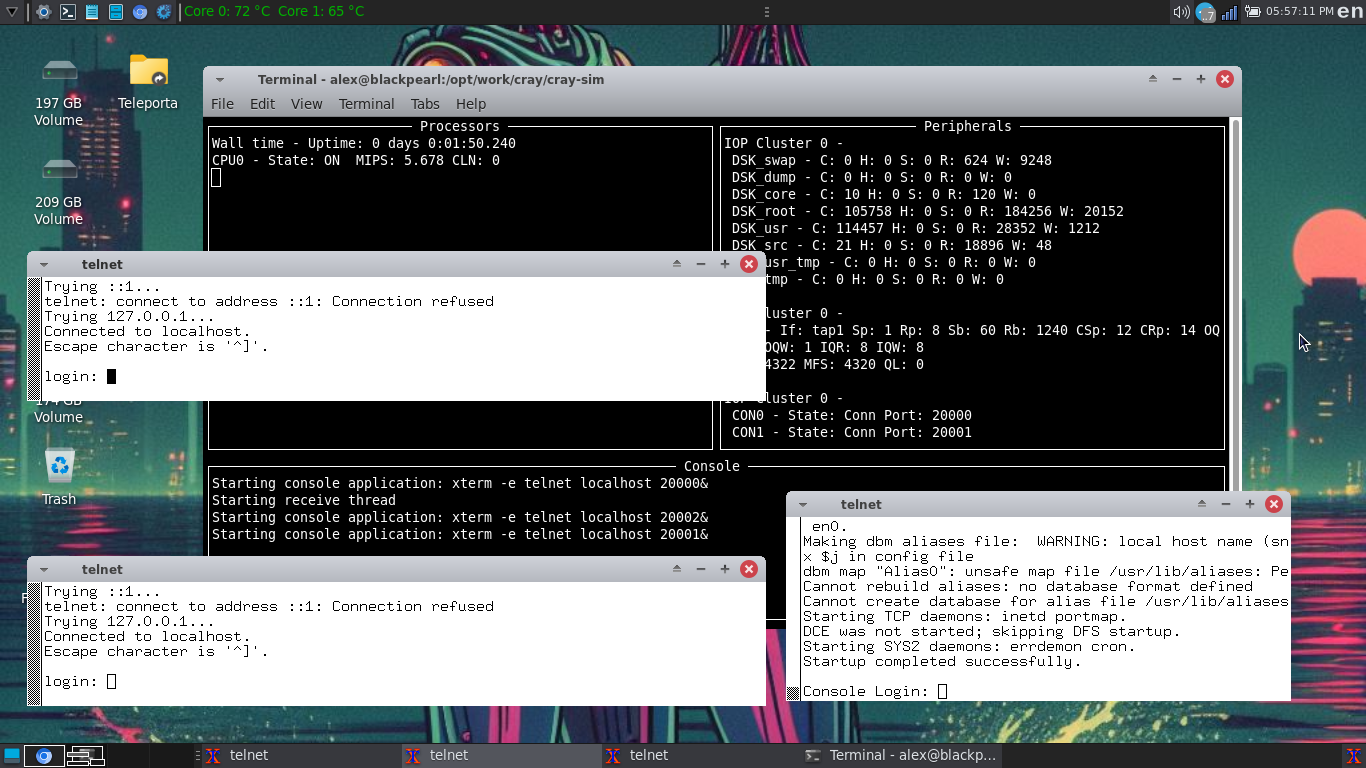
Task: Switch to Terminal alex@blackpearl taskbar button
Action: (x=900, y=755)
